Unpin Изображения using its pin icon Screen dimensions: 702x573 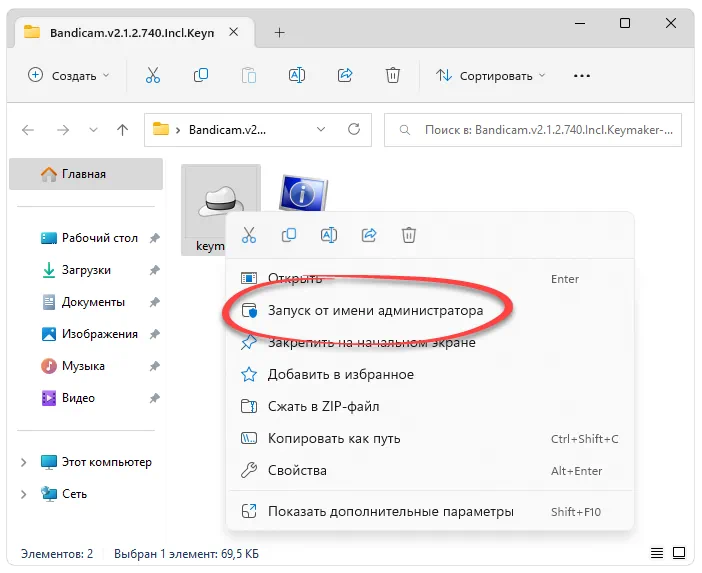pos(154,334)
